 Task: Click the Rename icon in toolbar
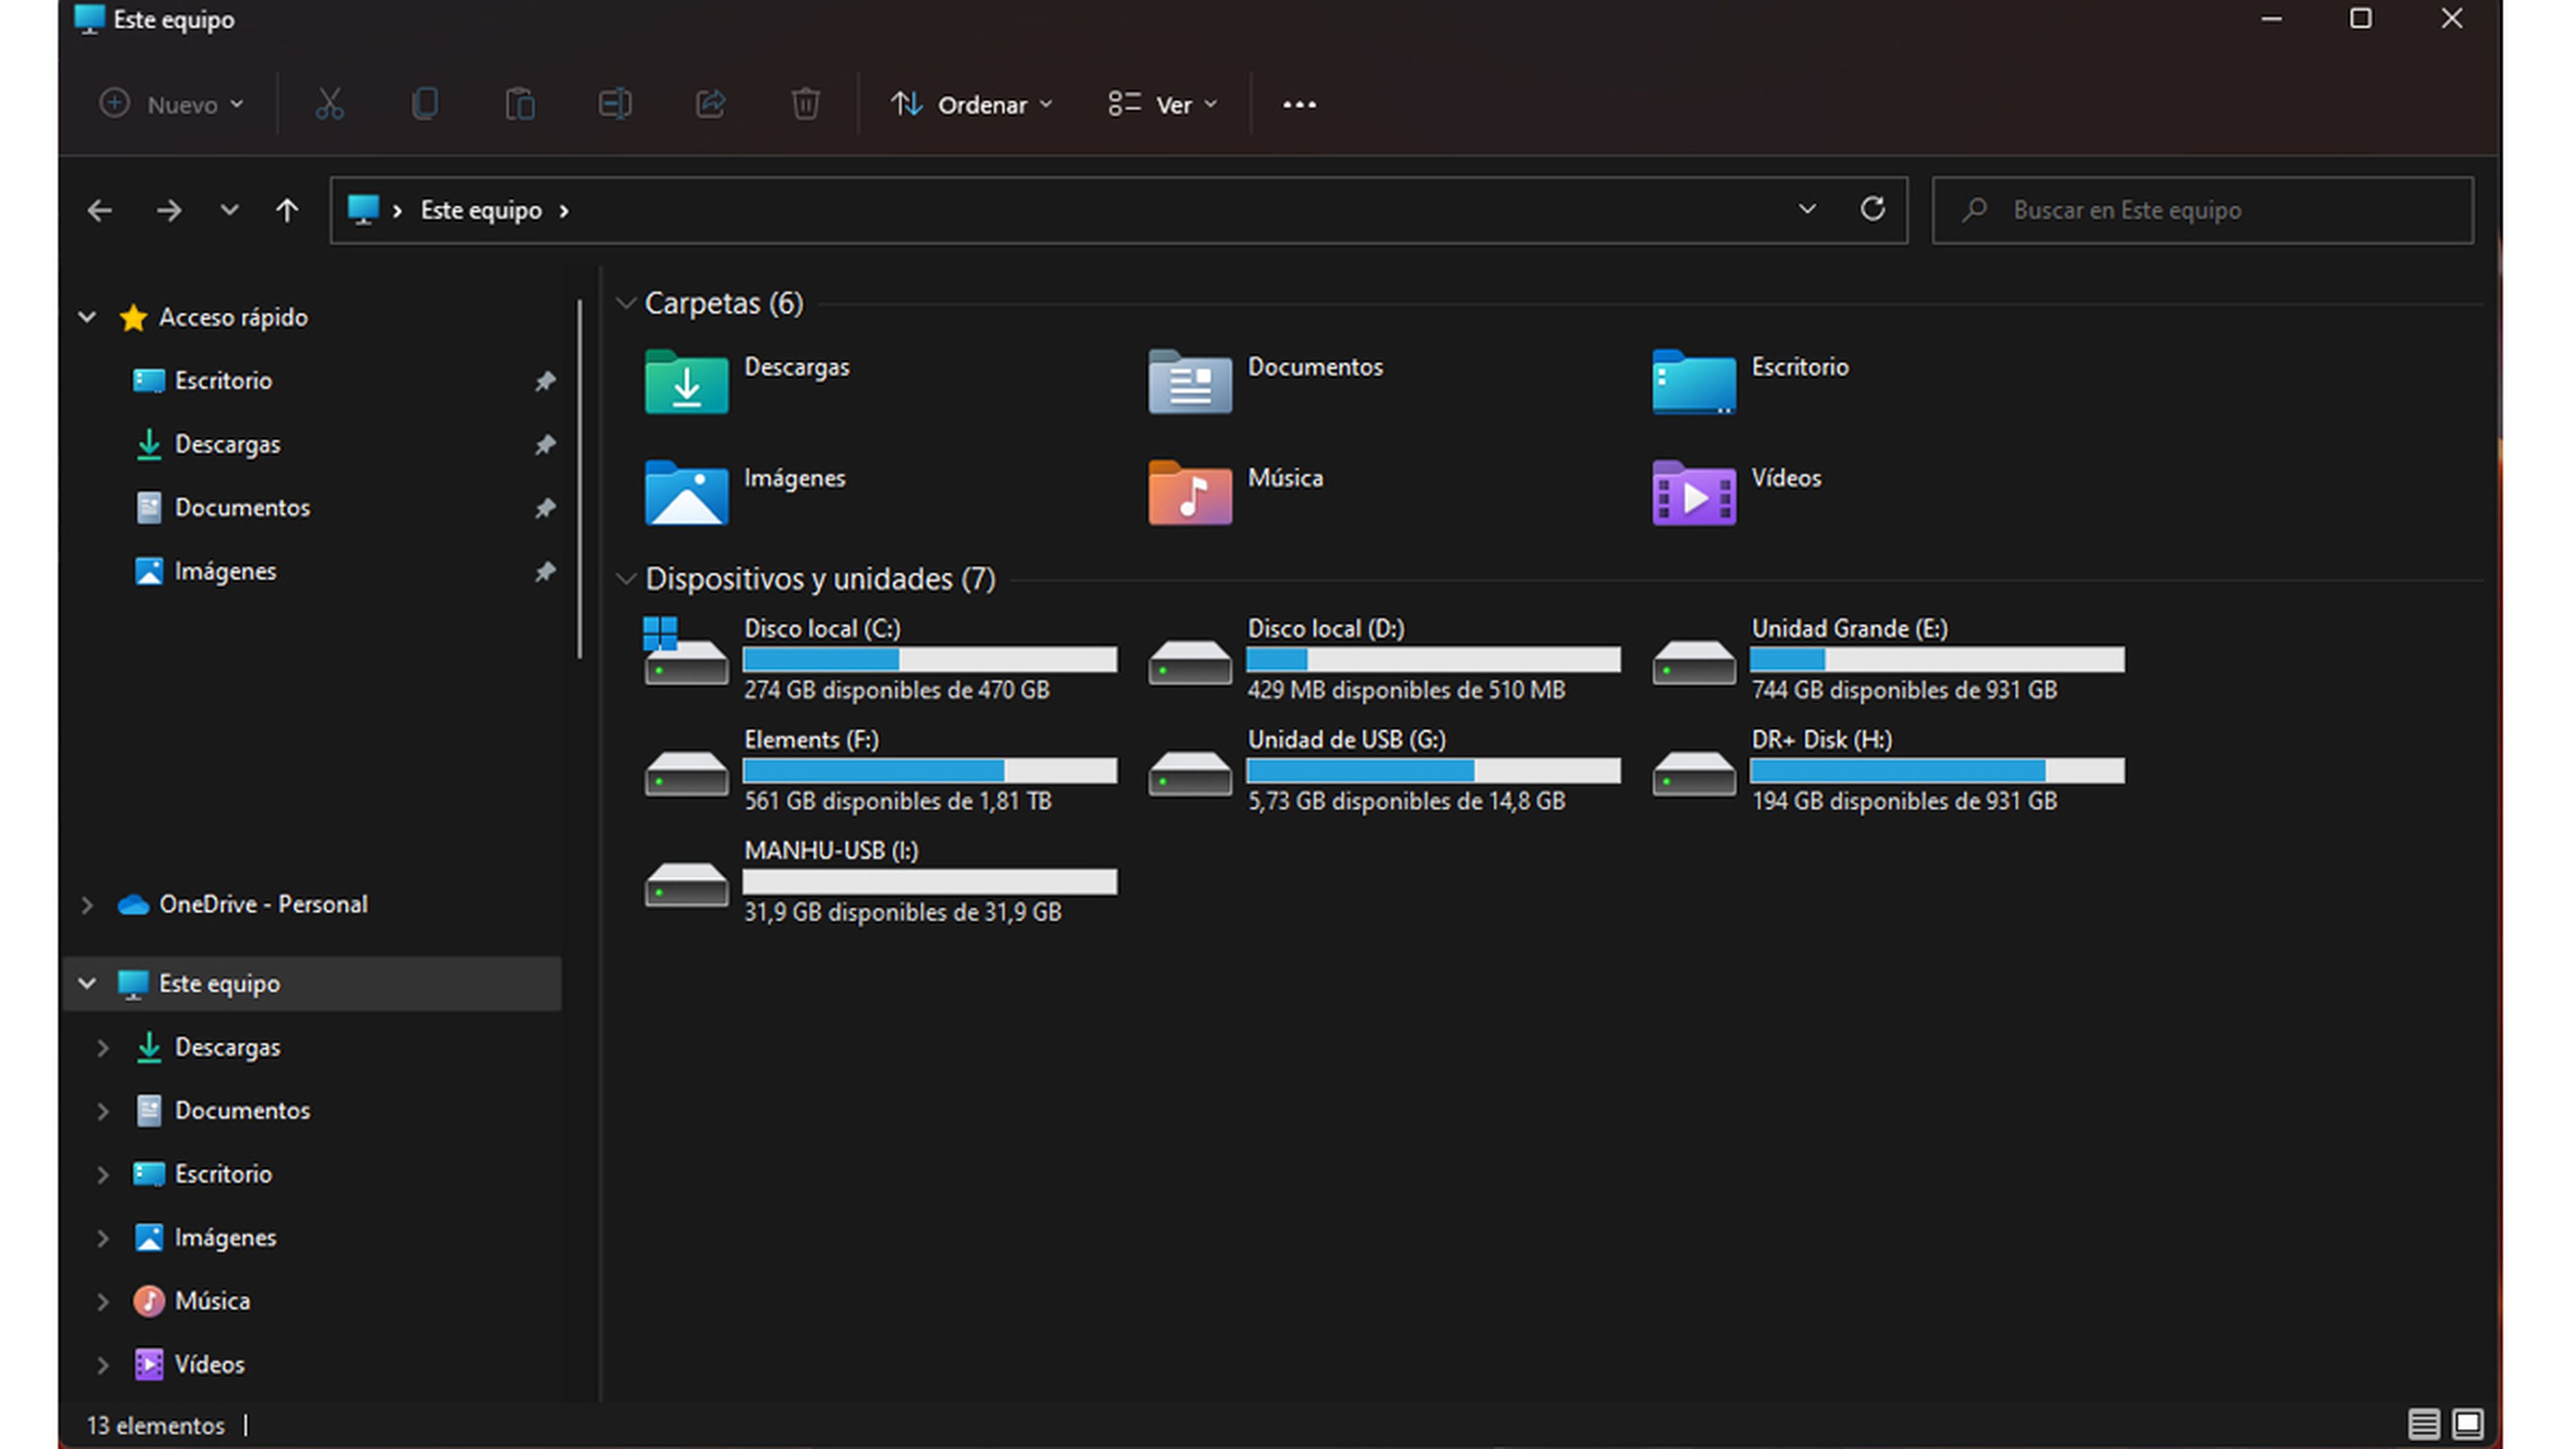[x=615, y=104]
